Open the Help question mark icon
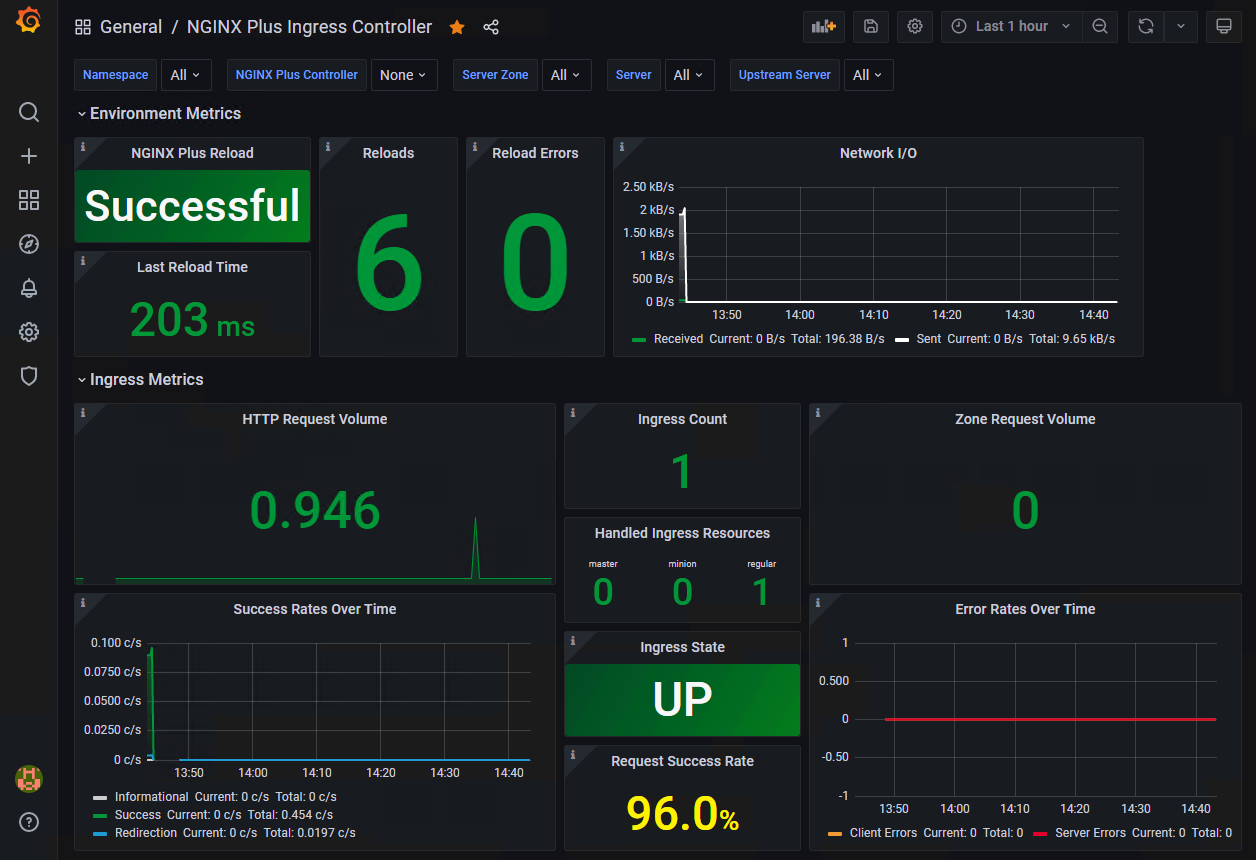The height and width of the screenshot is (860, 1256). tap(29, 823)
